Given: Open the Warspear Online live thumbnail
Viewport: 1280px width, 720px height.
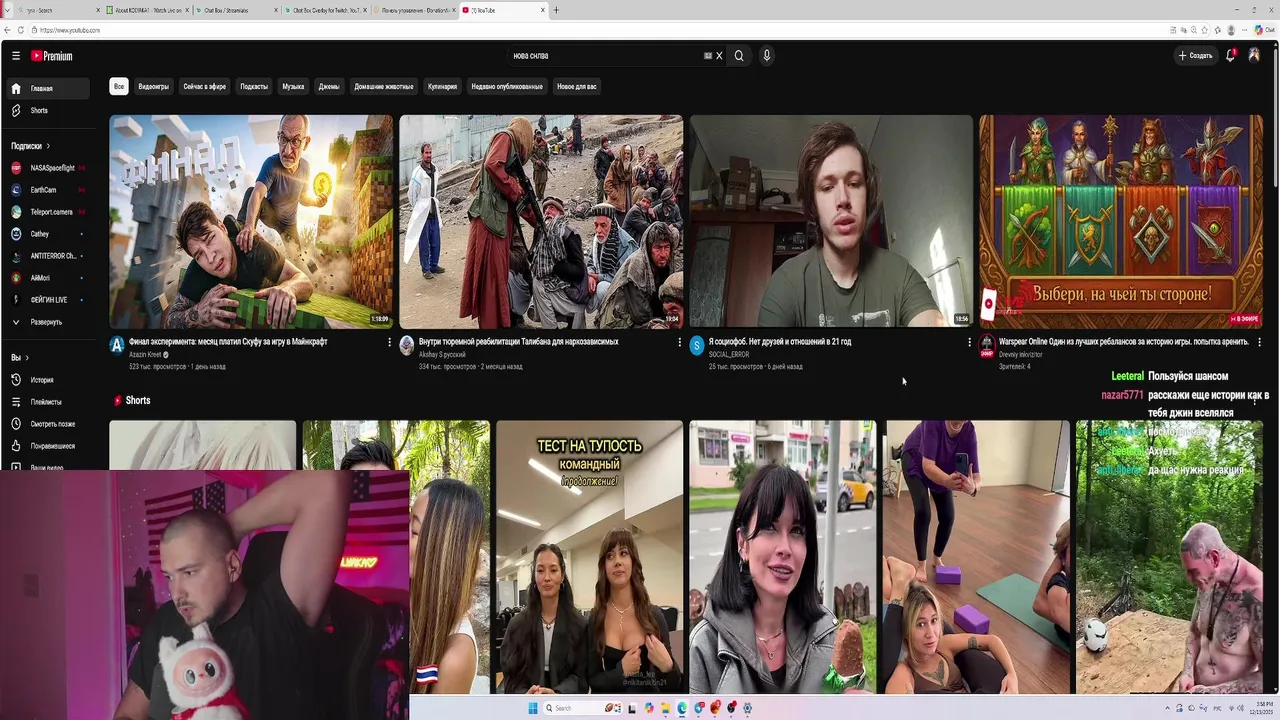Looking at the screenshot, I should (1121, 221).
